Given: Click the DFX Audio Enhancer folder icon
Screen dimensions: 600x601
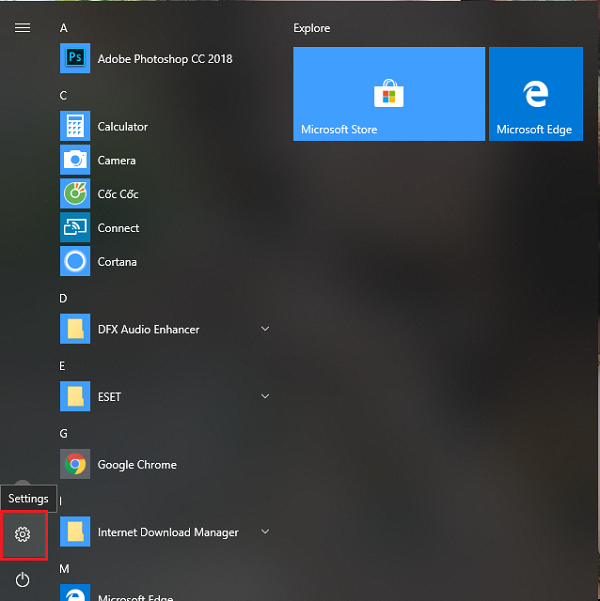Looking at the screenshot, I should coord(75,329).
